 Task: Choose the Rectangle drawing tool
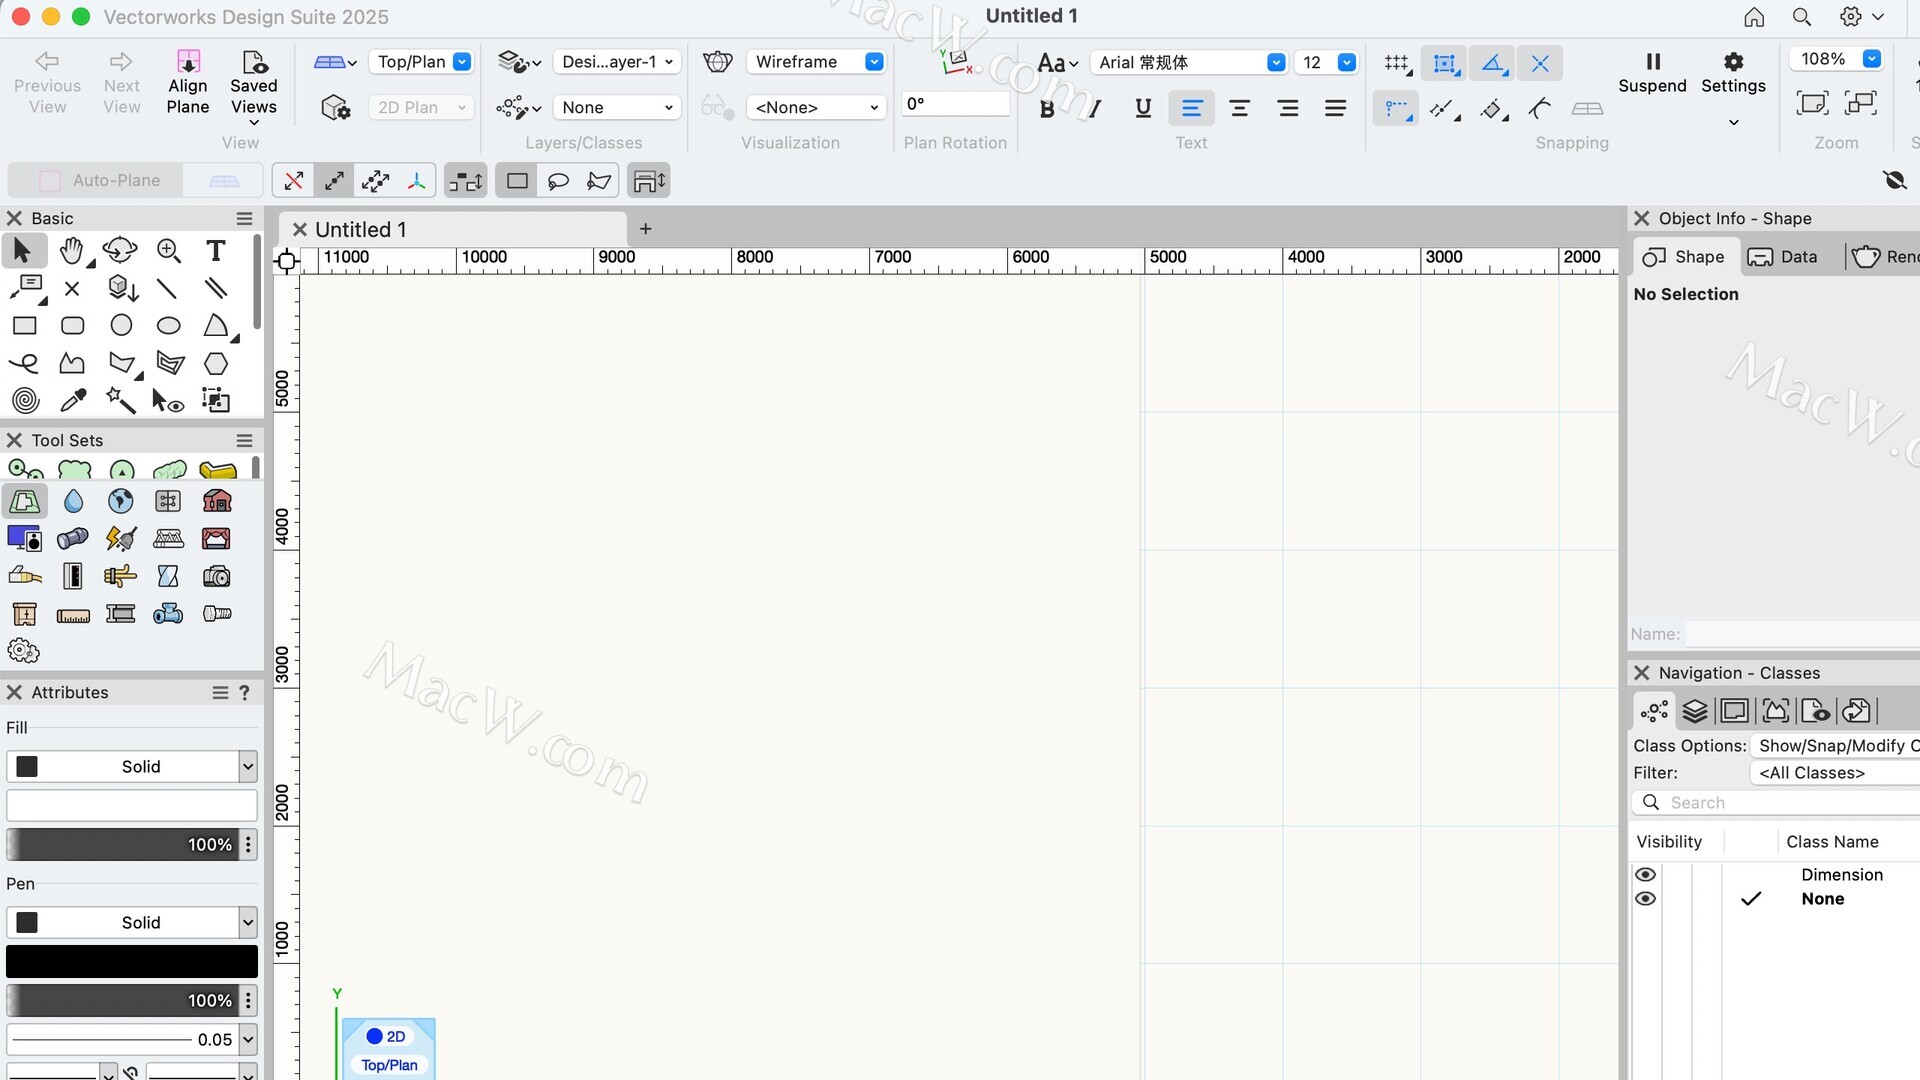[x=24, y=326]
